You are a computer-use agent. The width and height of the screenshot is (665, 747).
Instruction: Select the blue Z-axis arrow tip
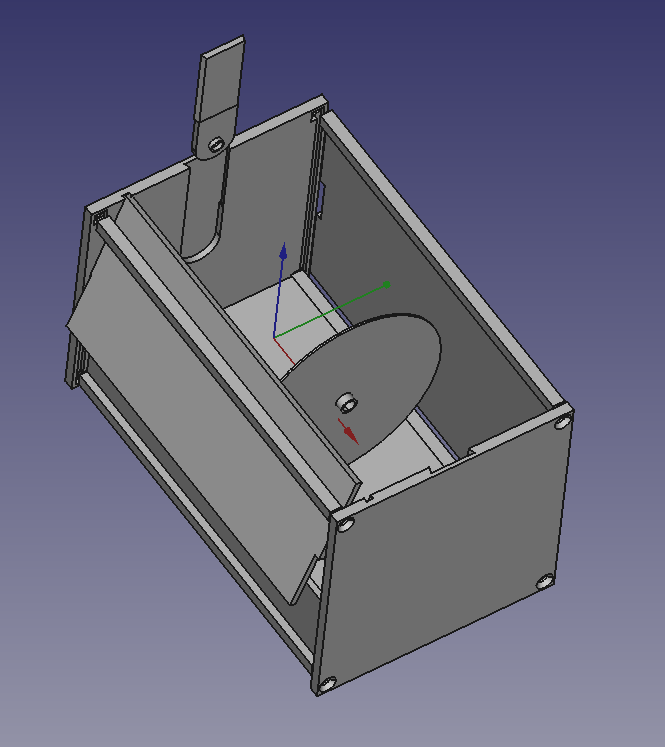[x=283, y=251]
